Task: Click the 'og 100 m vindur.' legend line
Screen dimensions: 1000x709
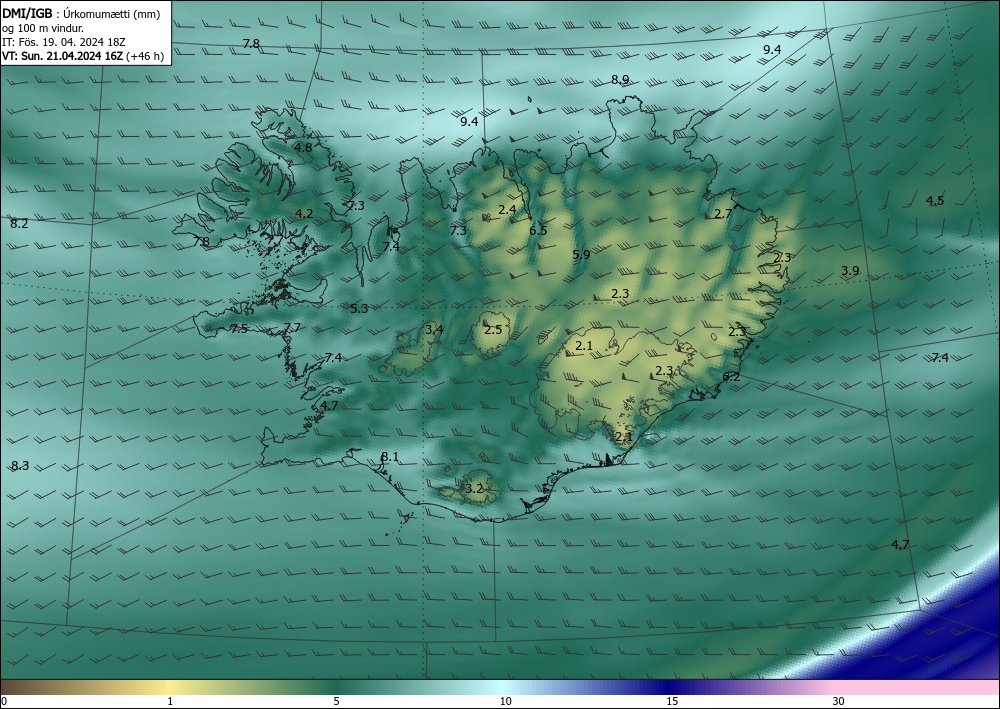Action: (x=43, y=28)
